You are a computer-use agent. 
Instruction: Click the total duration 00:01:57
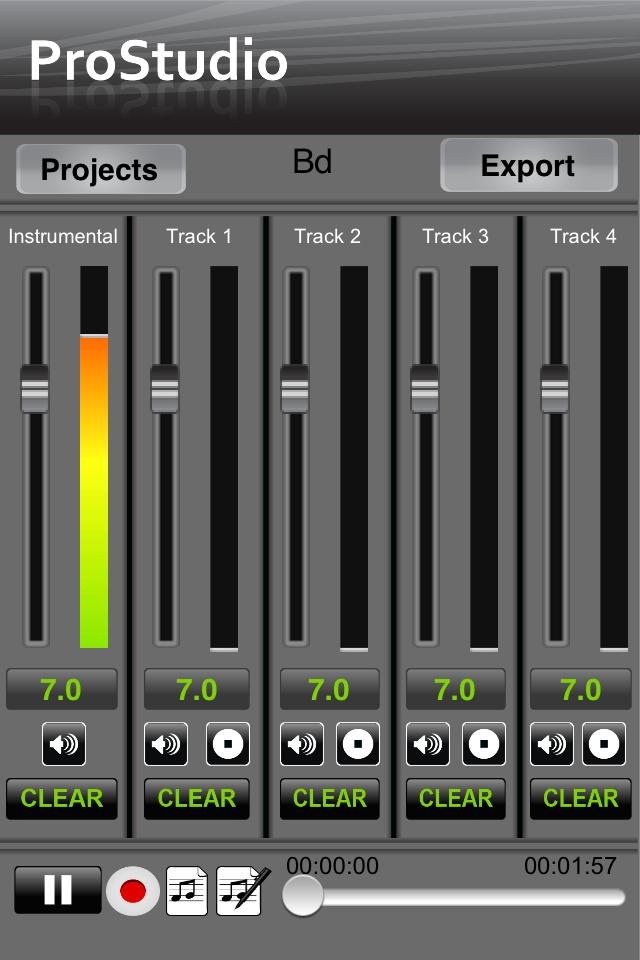click(570, 866)
